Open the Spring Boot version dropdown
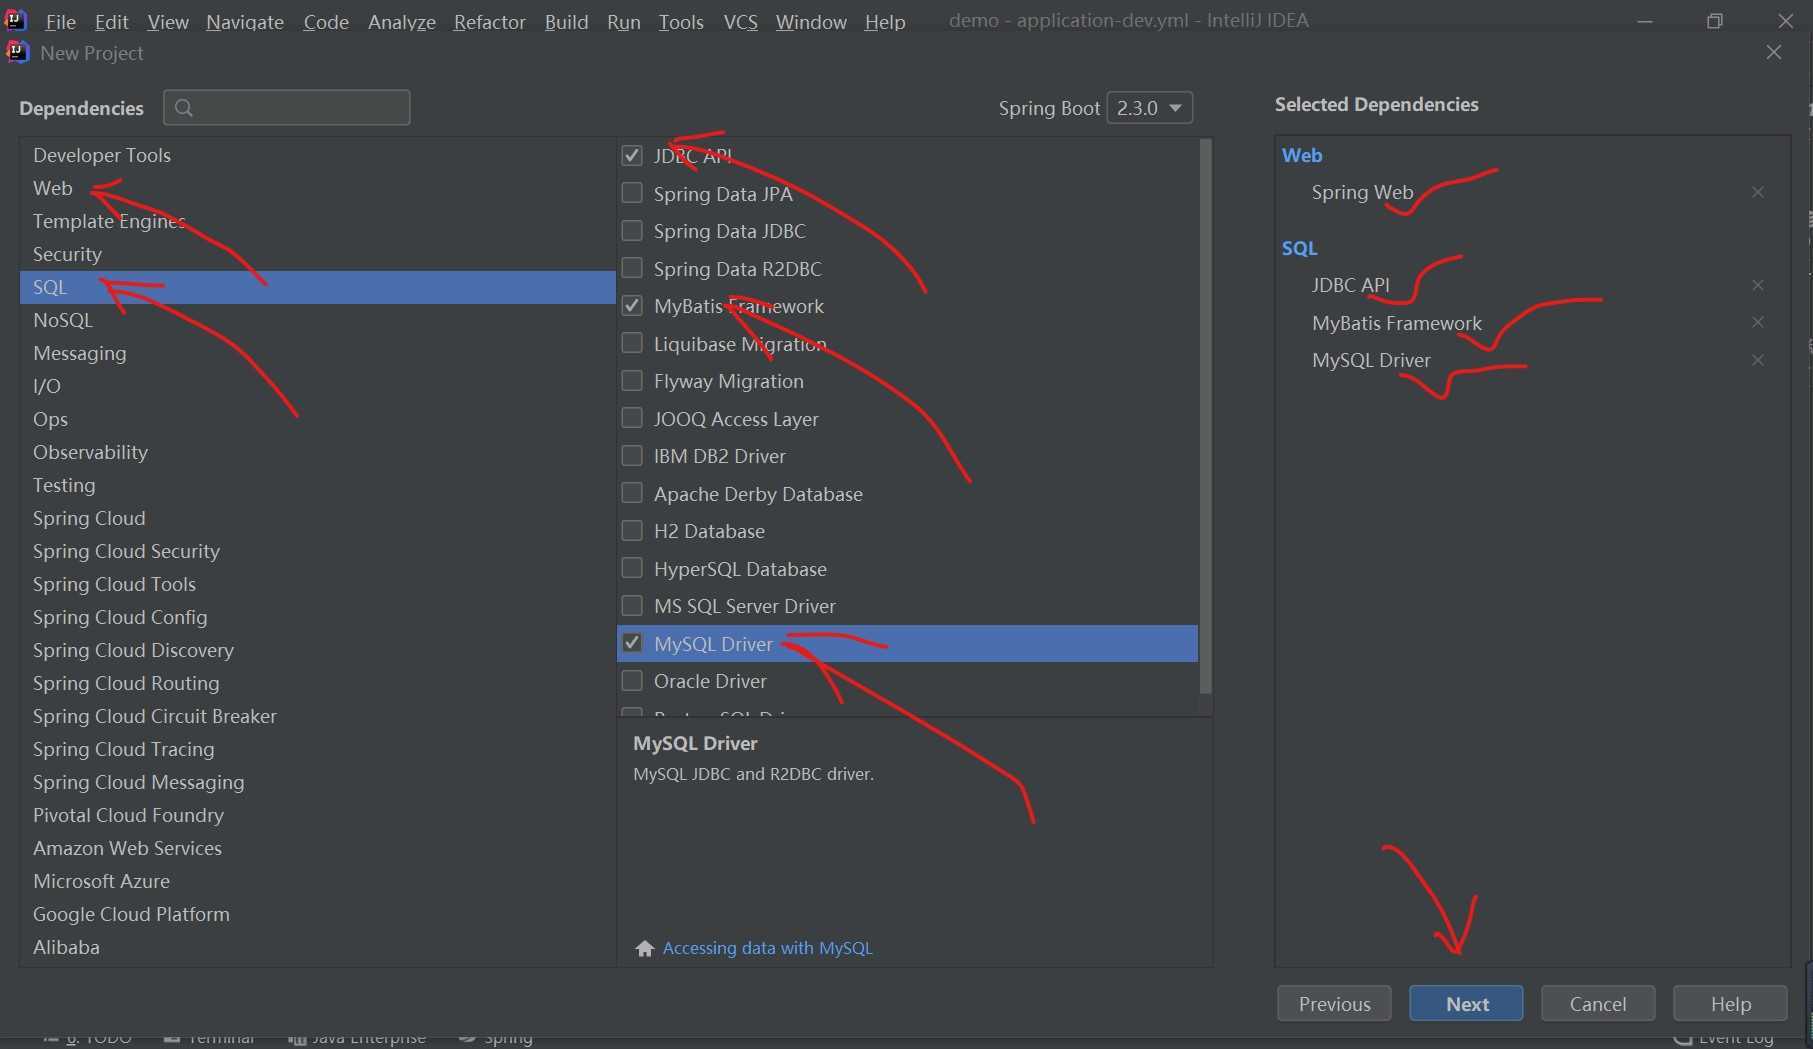The height and width of the screenshot is (1049, 1813). pos(1150,108)
